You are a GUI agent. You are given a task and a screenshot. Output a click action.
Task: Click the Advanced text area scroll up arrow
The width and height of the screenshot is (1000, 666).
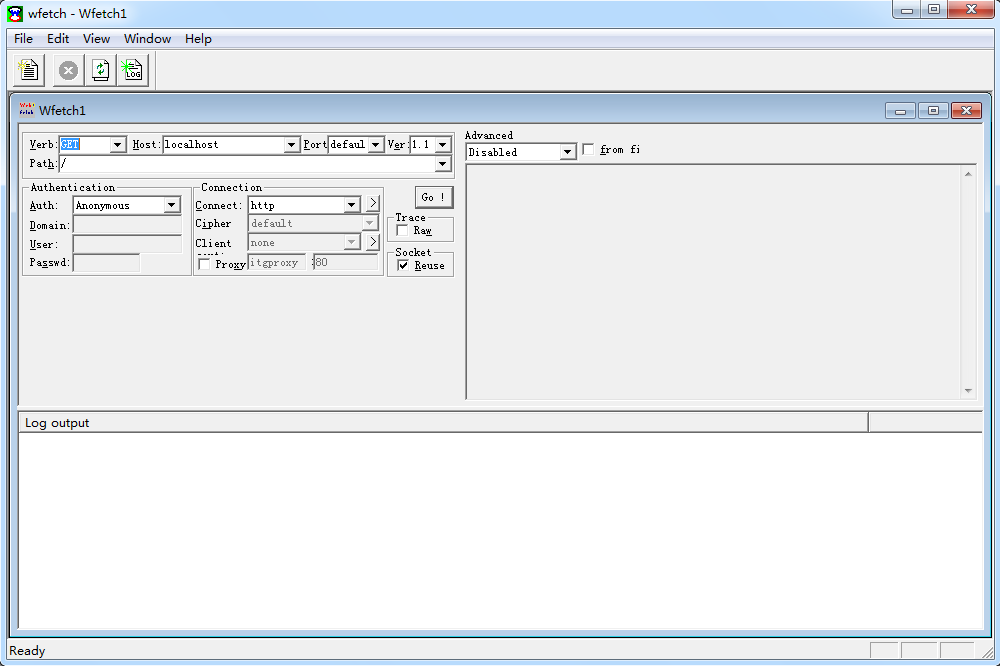(968, 174)
